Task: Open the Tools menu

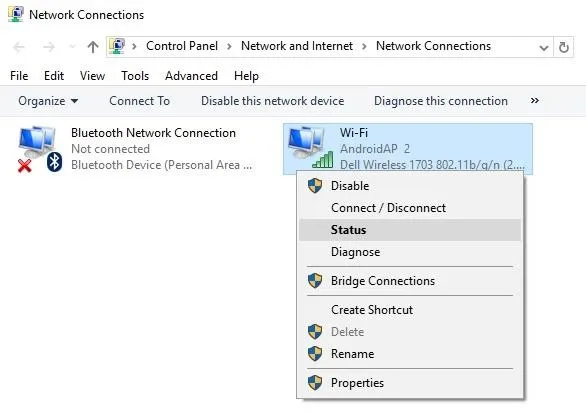Action: pos(135,76)
